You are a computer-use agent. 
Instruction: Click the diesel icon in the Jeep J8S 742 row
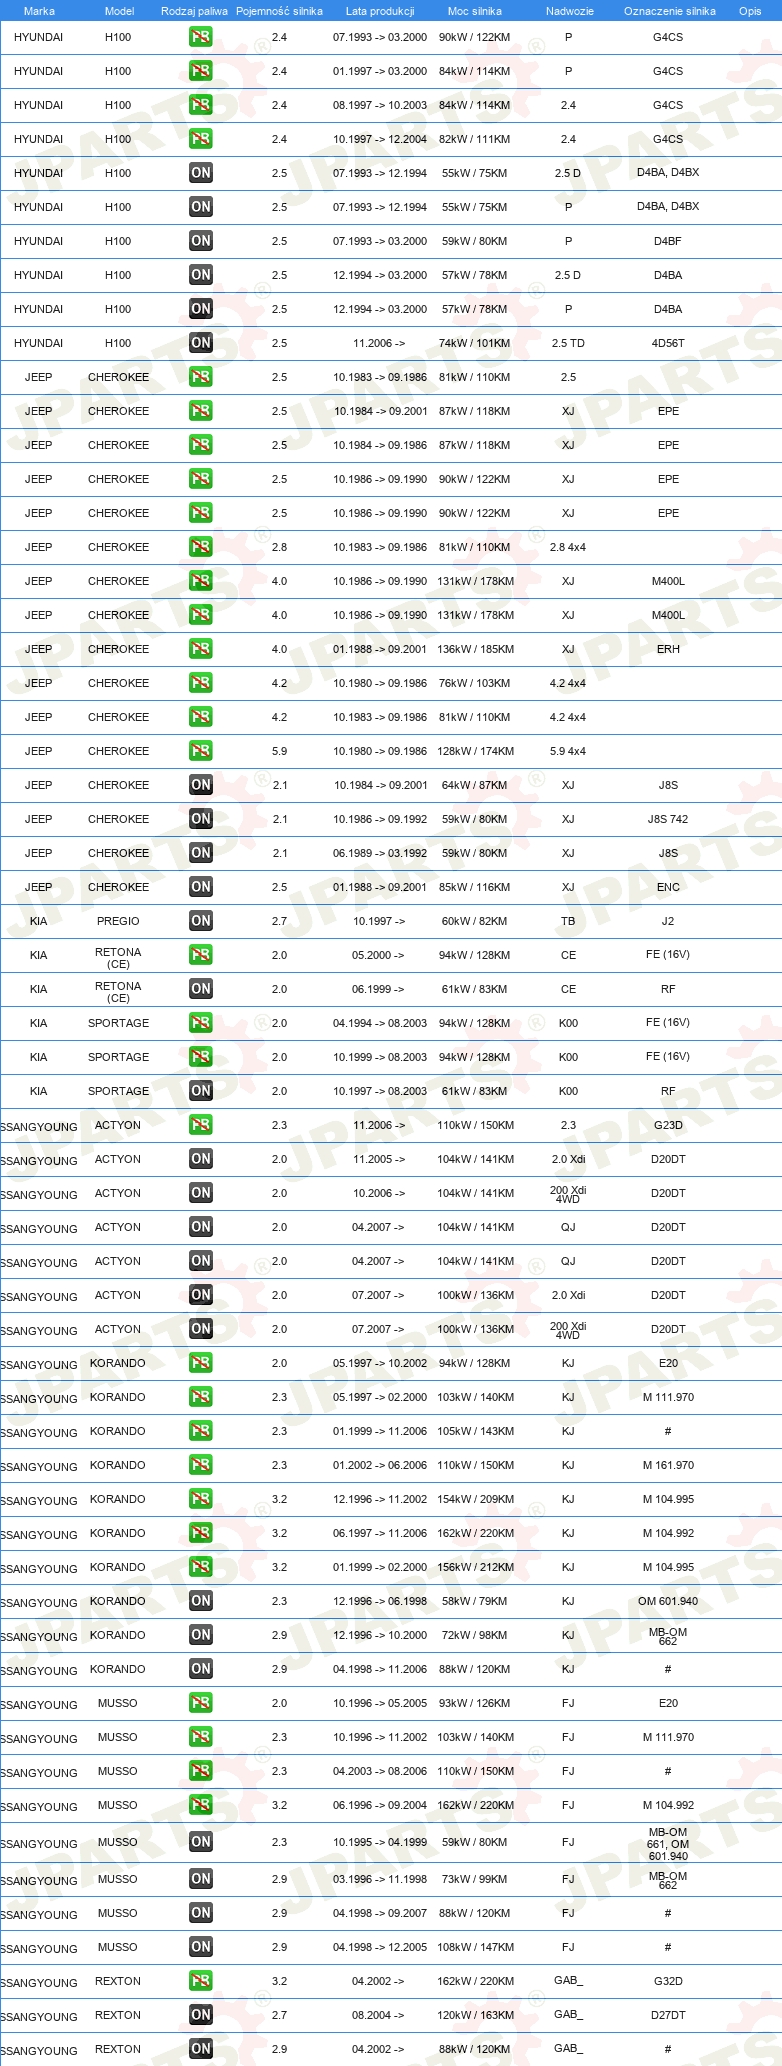(x=201, y=819)
